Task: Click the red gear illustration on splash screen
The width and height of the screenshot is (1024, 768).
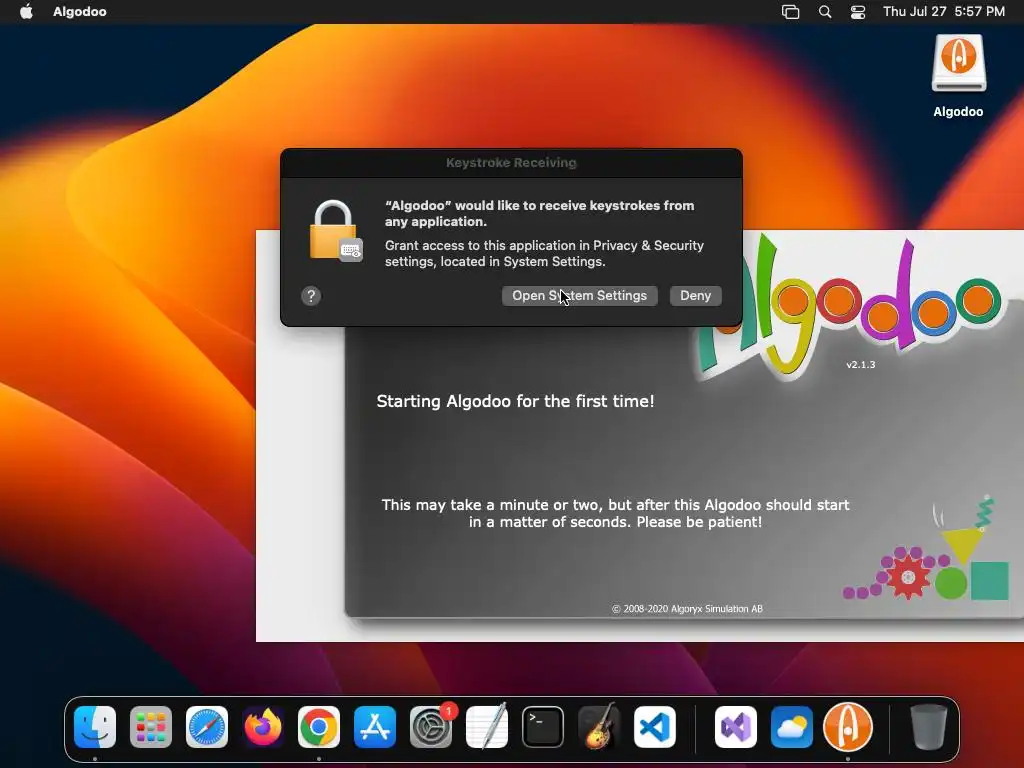Action: pyautogui.click(x=908, y=576)
